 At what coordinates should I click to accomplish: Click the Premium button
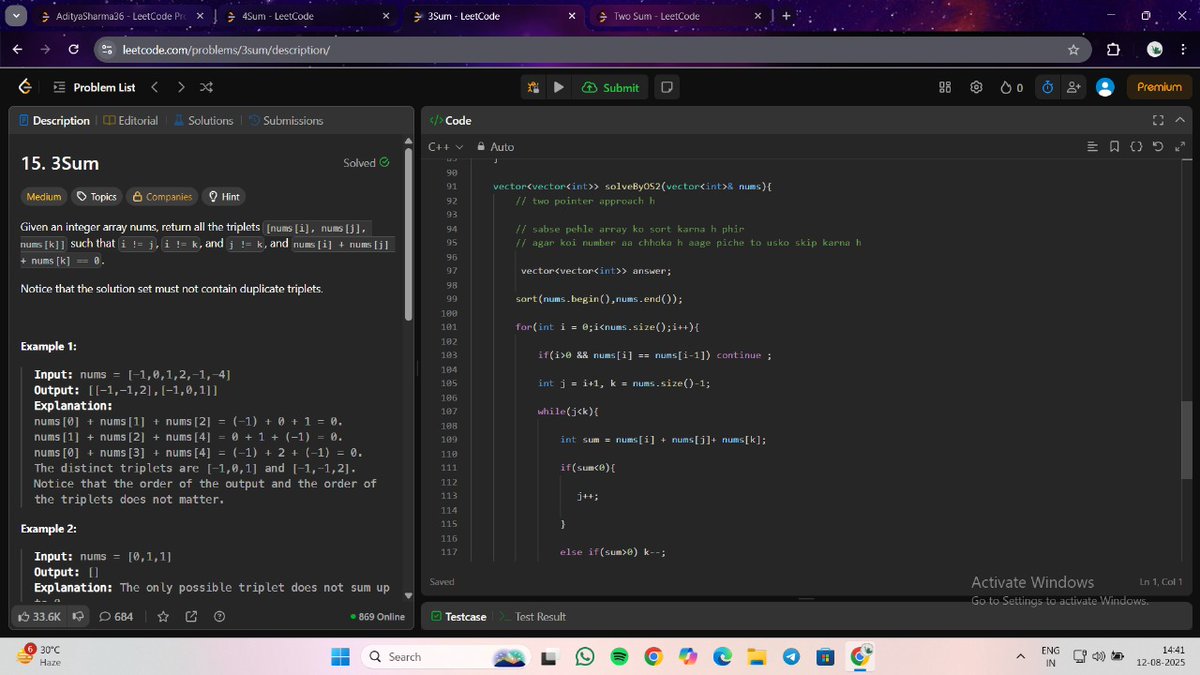click(1159, 87)
